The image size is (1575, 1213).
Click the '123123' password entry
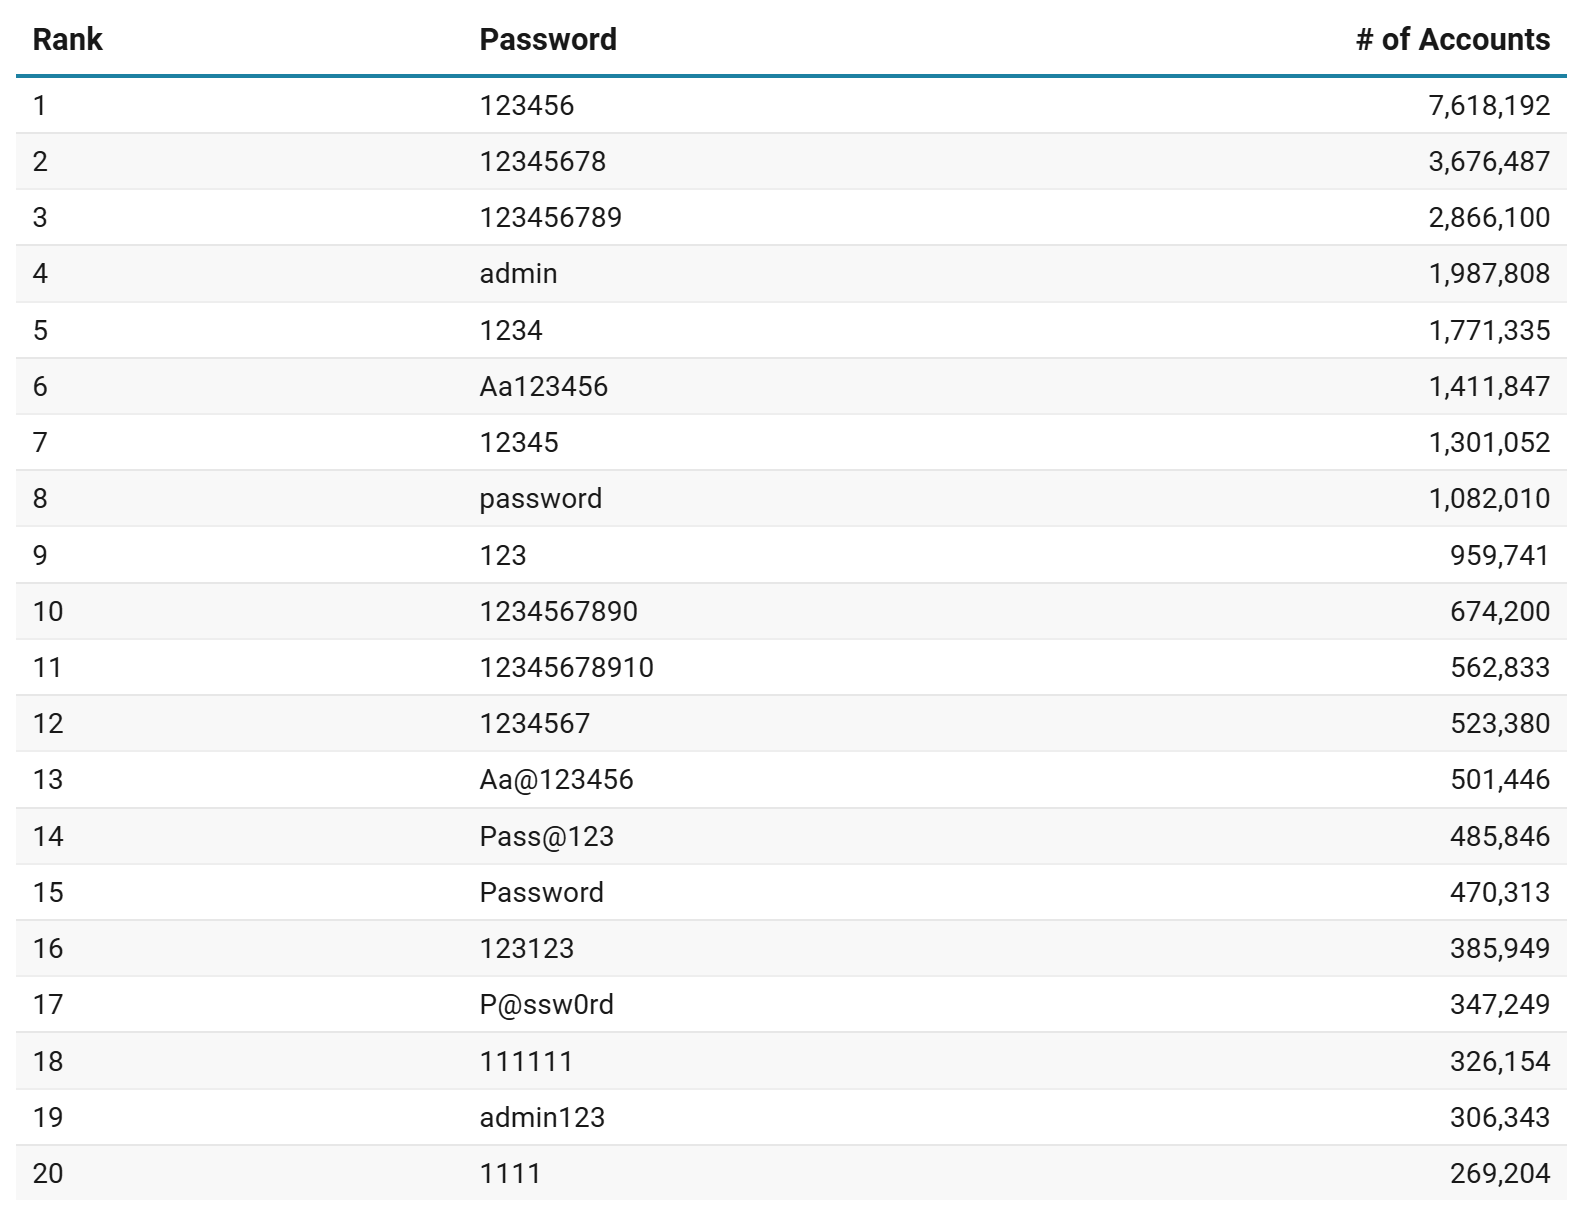point(527,948)
